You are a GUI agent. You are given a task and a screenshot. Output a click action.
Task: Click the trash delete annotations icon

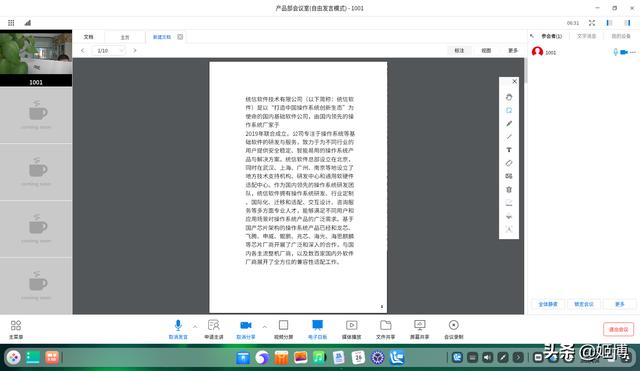pyautogui.click(x=509, y=189)
